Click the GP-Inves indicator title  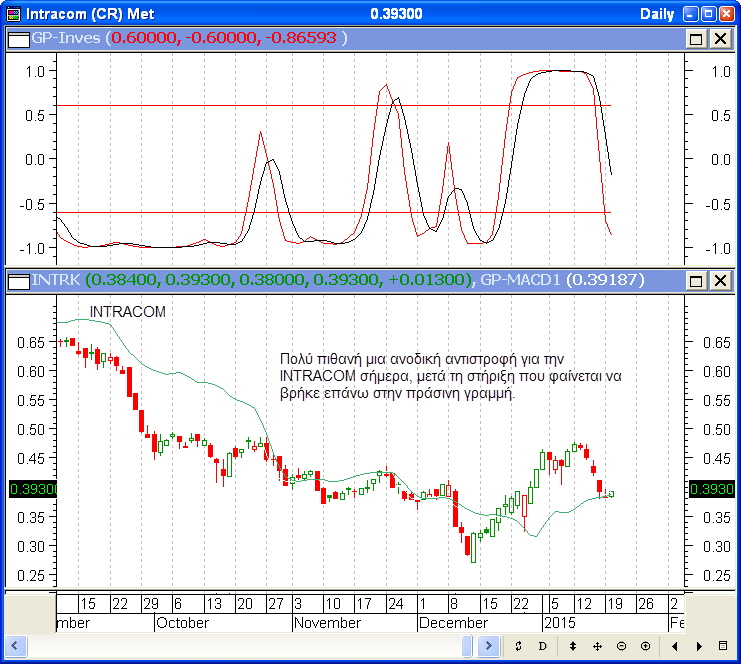(x=66, y=38)
